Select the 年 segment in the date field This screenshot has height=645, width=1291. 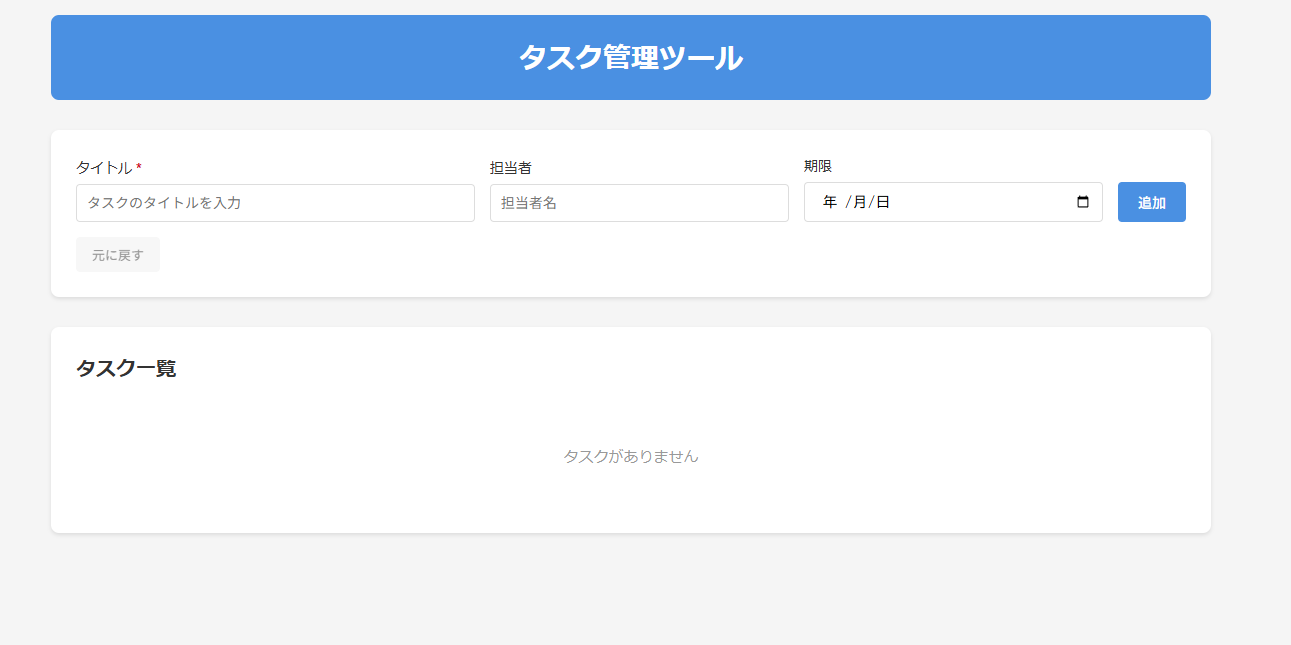[x=830, y=202]
